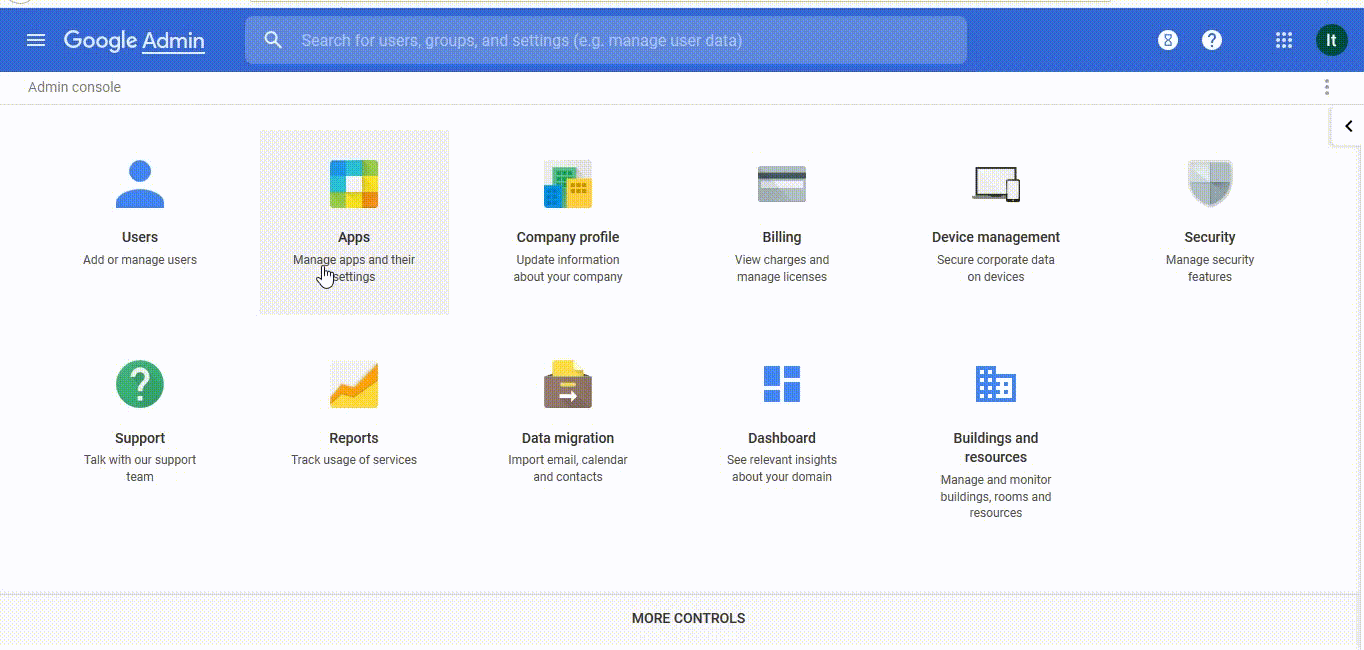Click the Company profile title
The image size is (1364, 650).
[x=568, y=237]
